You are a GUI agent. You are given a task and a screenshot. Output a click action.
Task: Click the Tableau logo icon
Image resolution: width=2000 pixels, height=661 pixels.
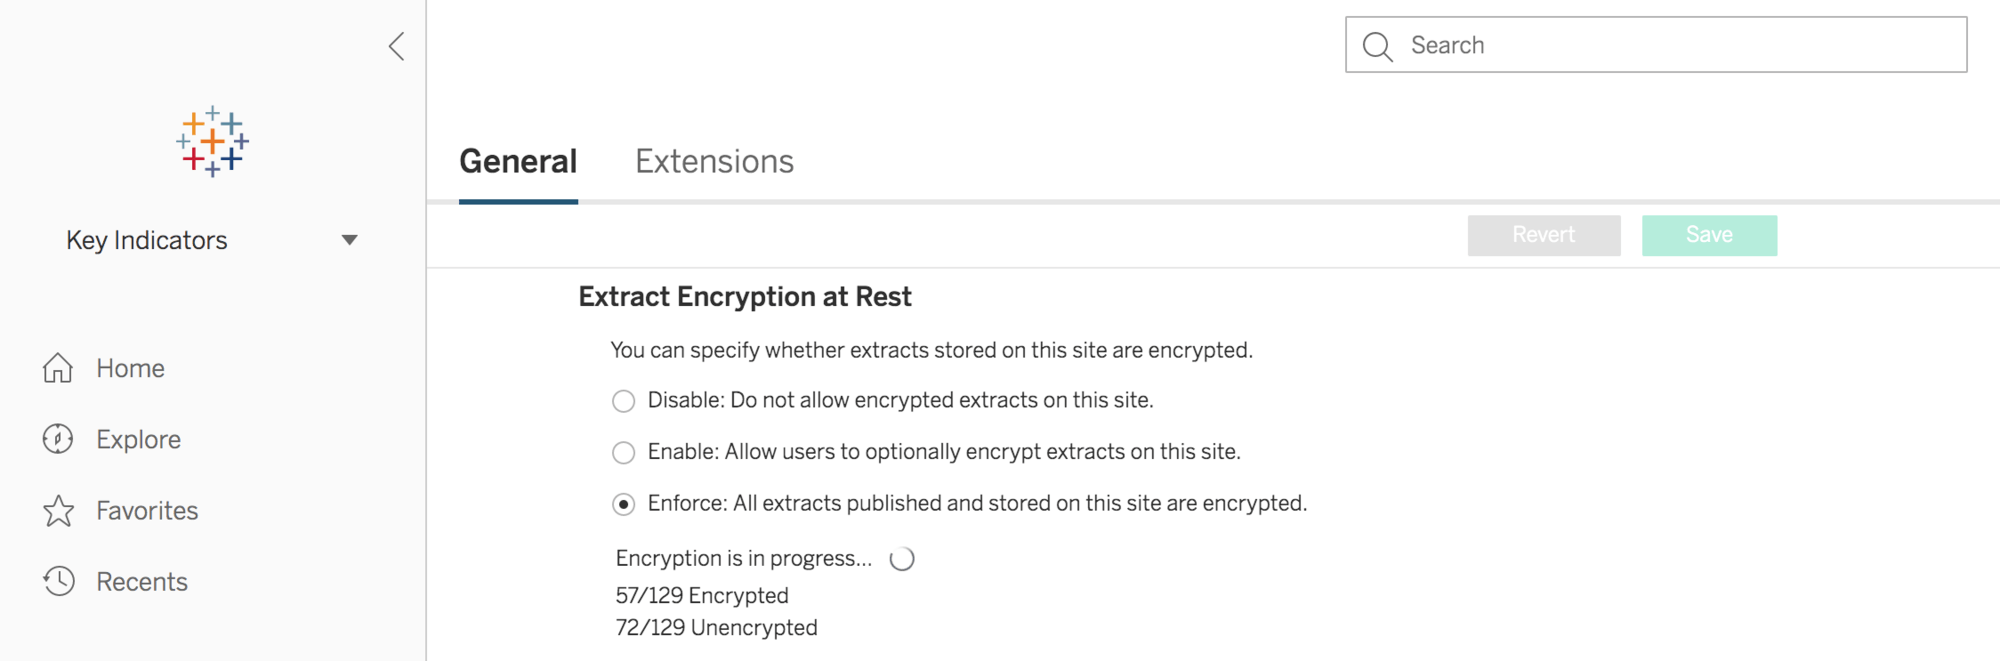point(212,142)
